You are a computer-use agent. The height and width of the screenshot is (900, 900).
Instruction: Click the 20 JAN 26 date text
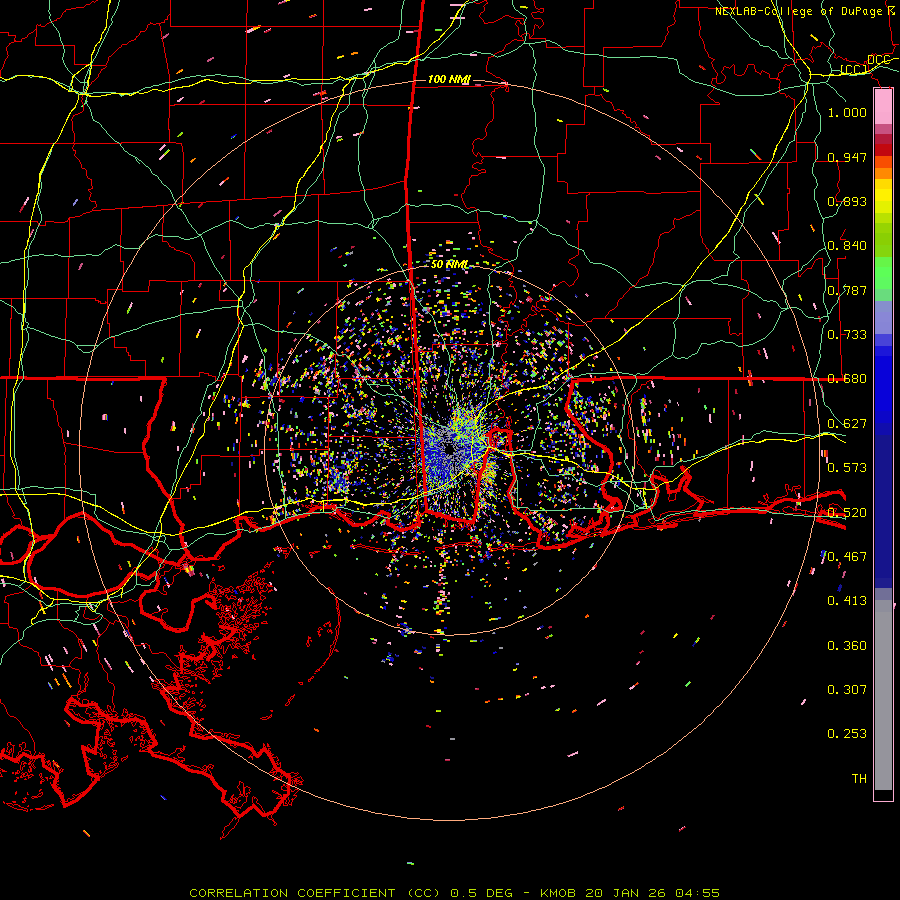tap(624, 893)
